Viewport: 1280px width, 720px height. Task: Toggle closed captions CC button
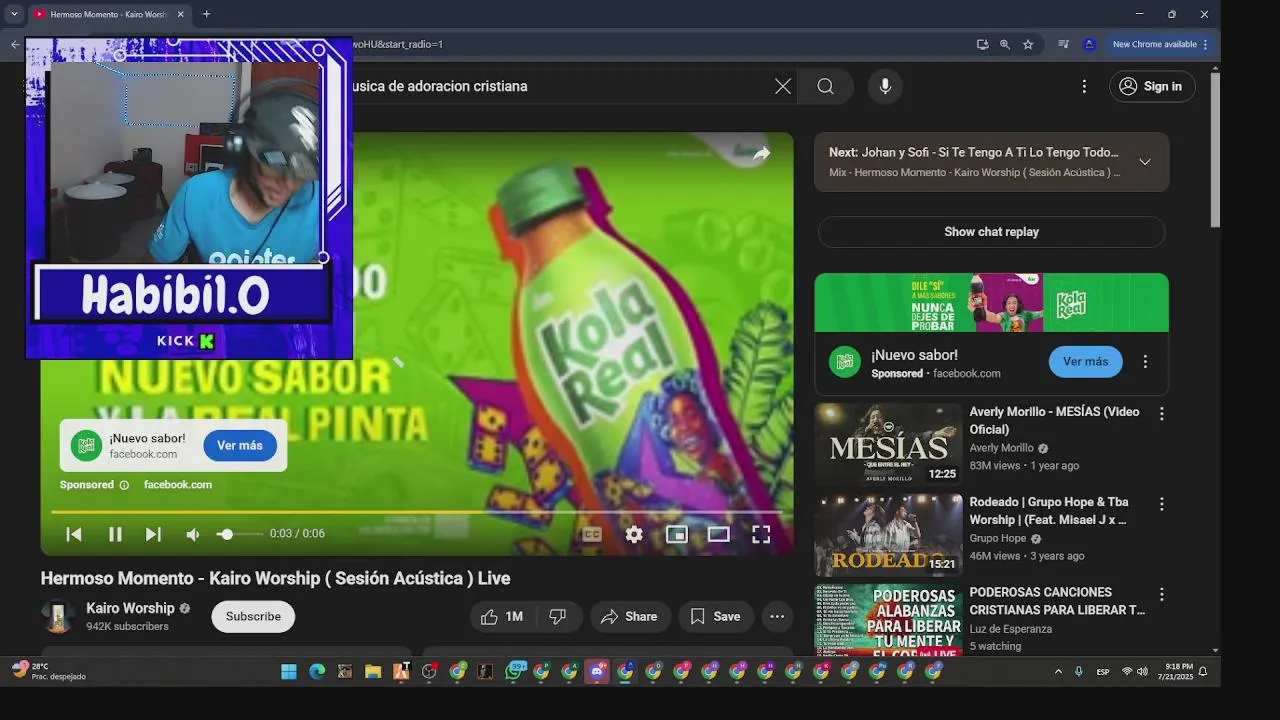(592, 534)
